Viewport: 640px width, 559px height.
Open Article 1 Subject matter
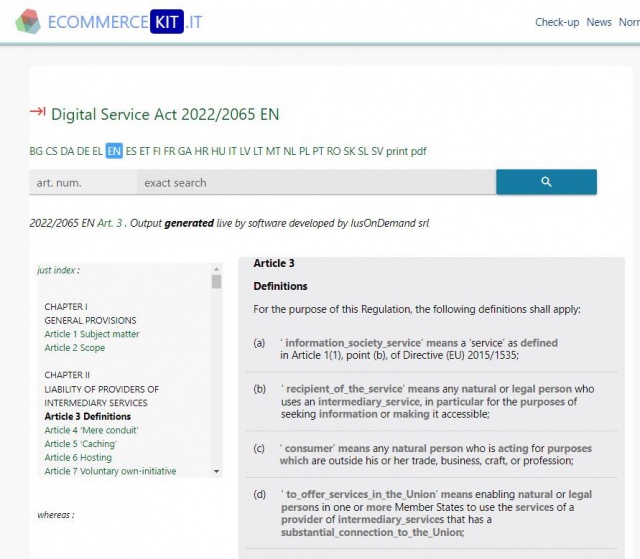coord(92,334)
